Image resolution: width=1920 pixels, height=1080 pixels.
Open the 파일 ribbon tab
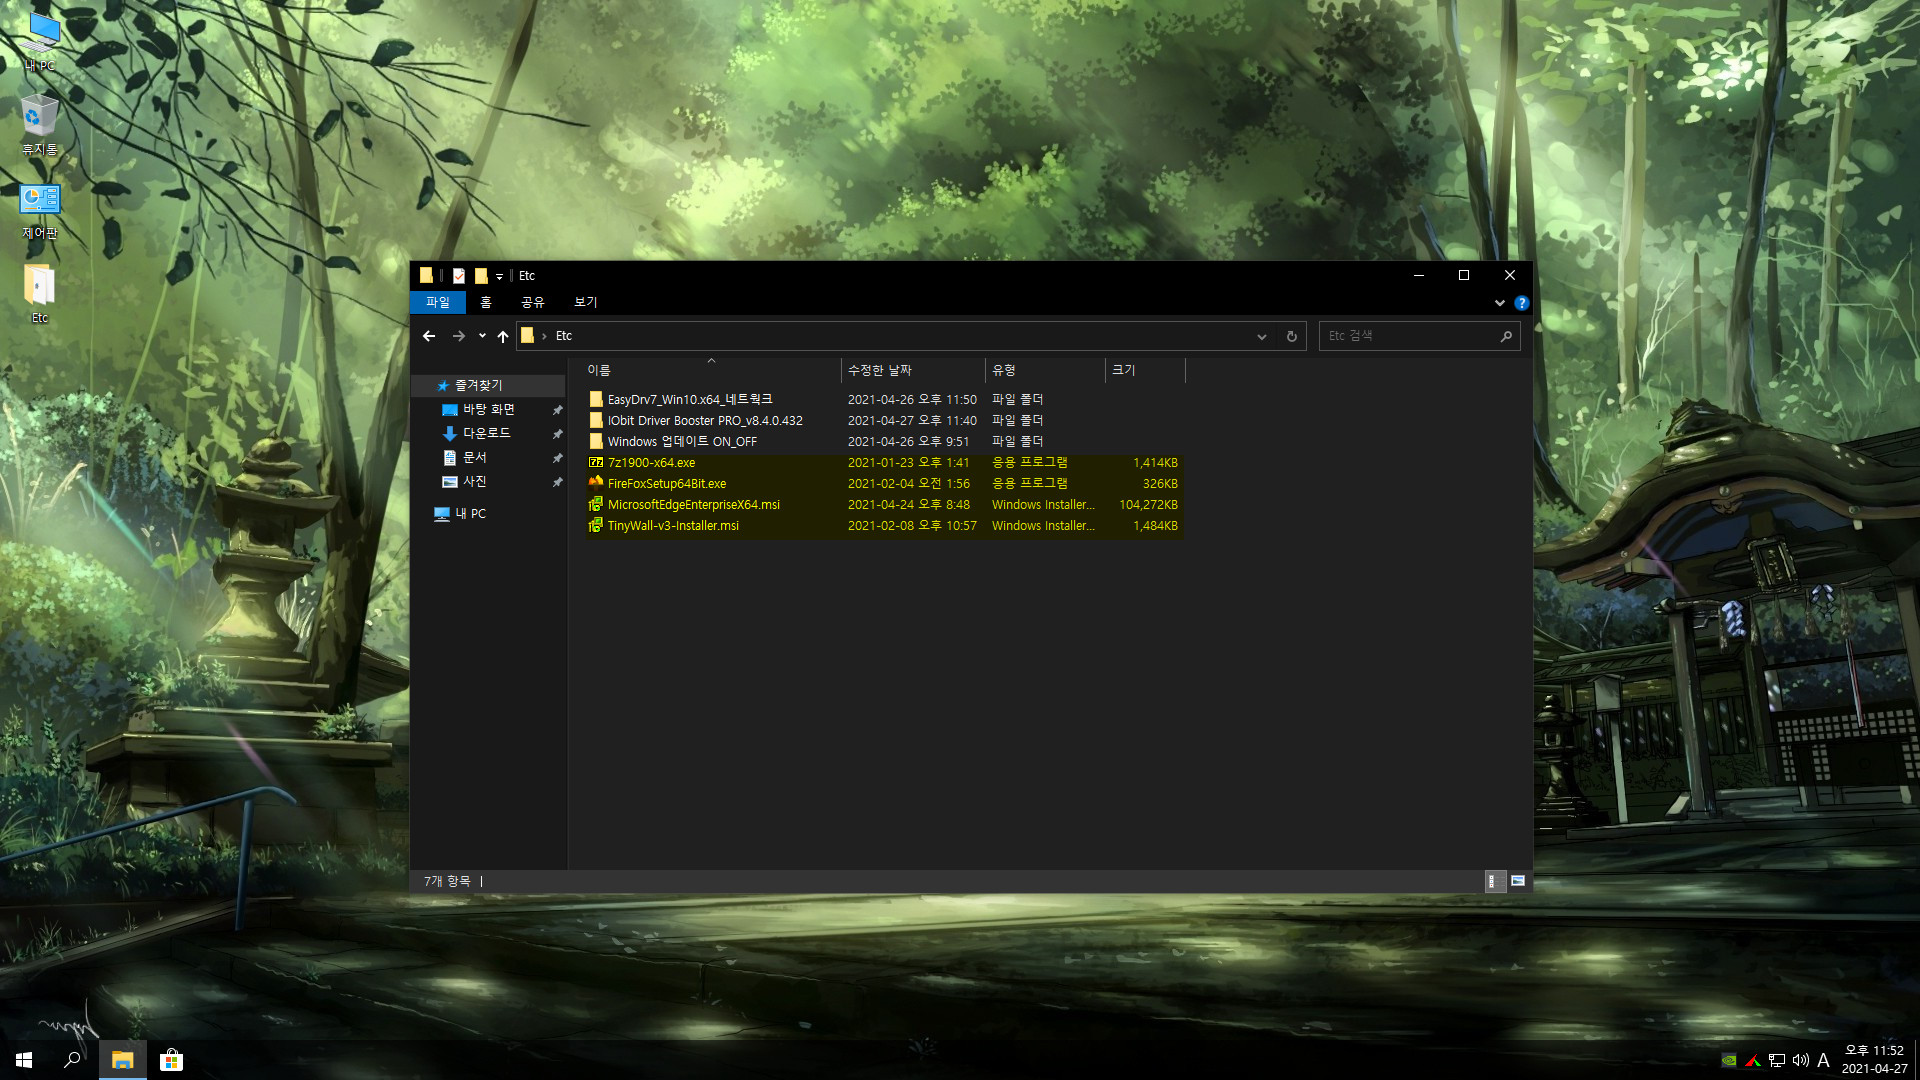[x=438, y=302]
